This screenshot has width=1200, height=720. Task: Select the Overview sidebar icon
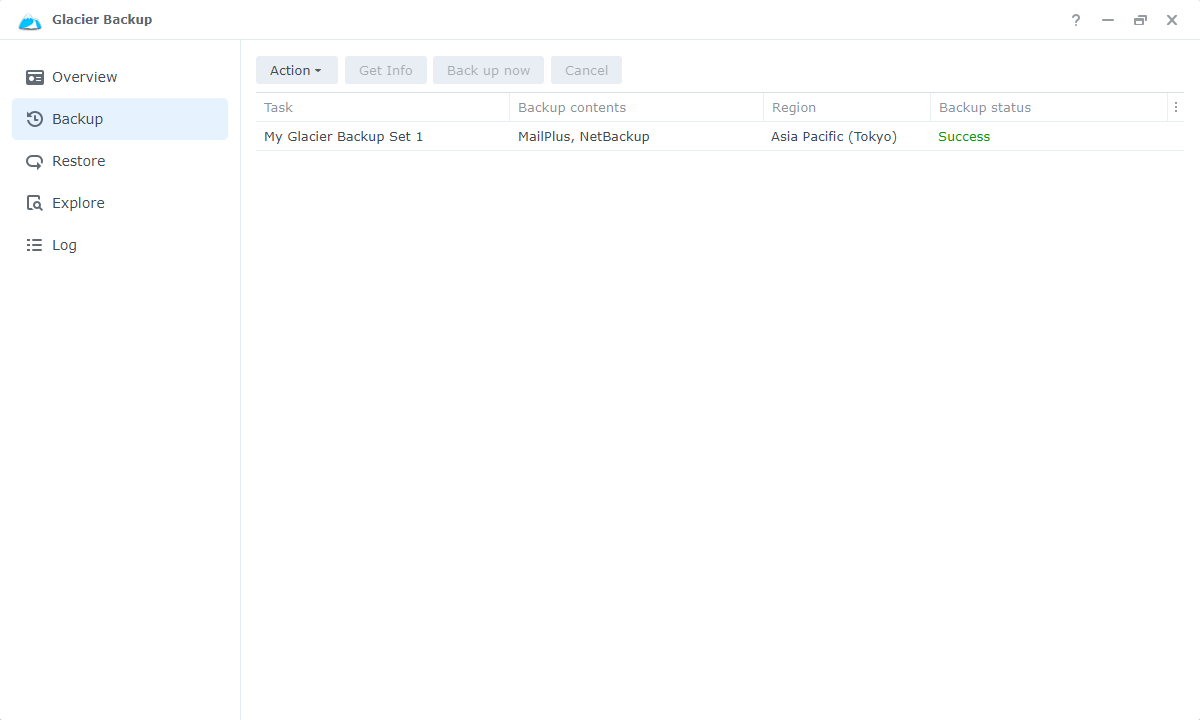point(36,76)
